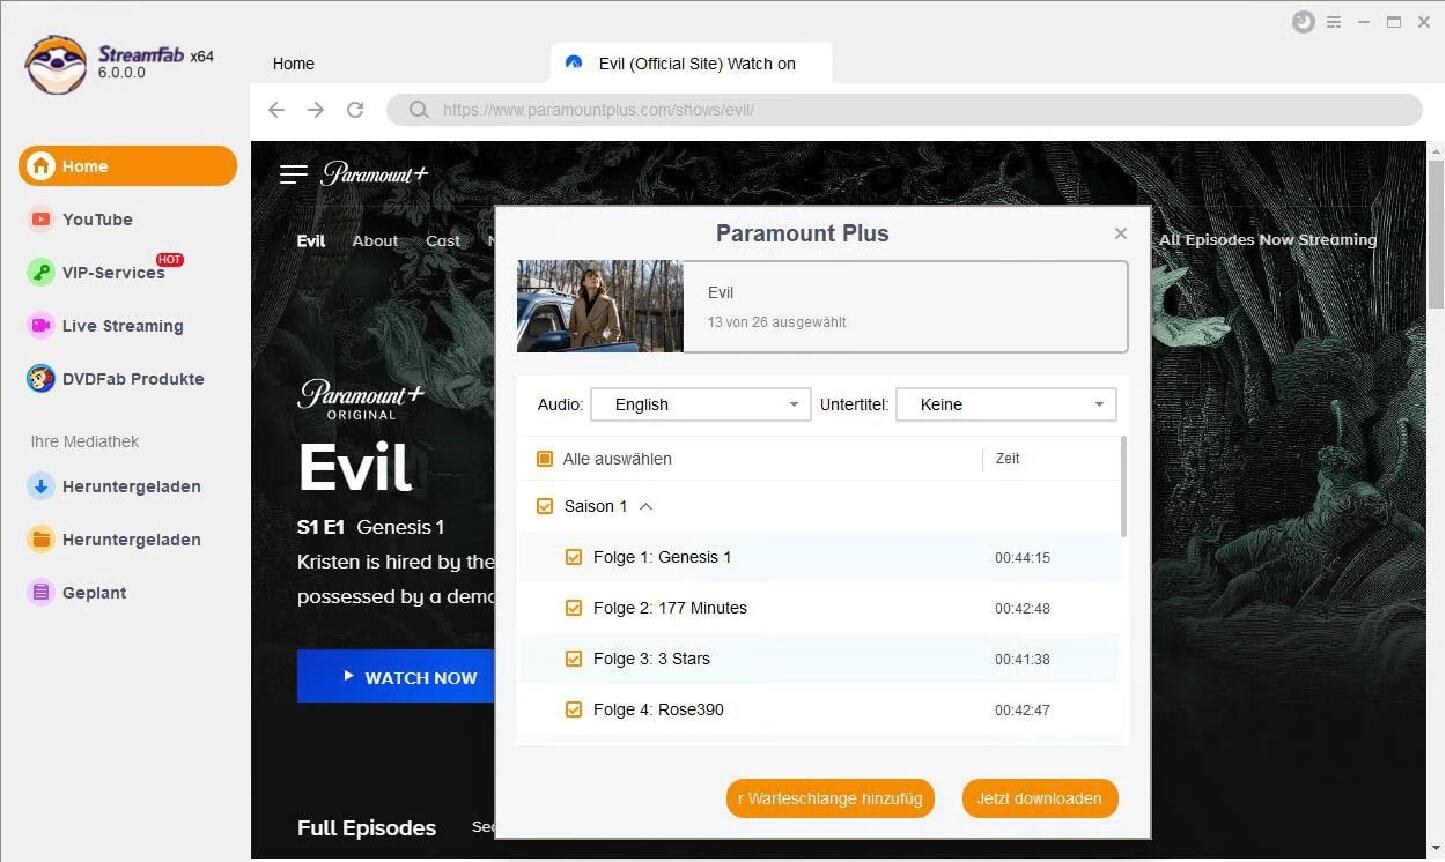Click the purple Geplant icon
Screen dimensions: 1445x862
41,592
